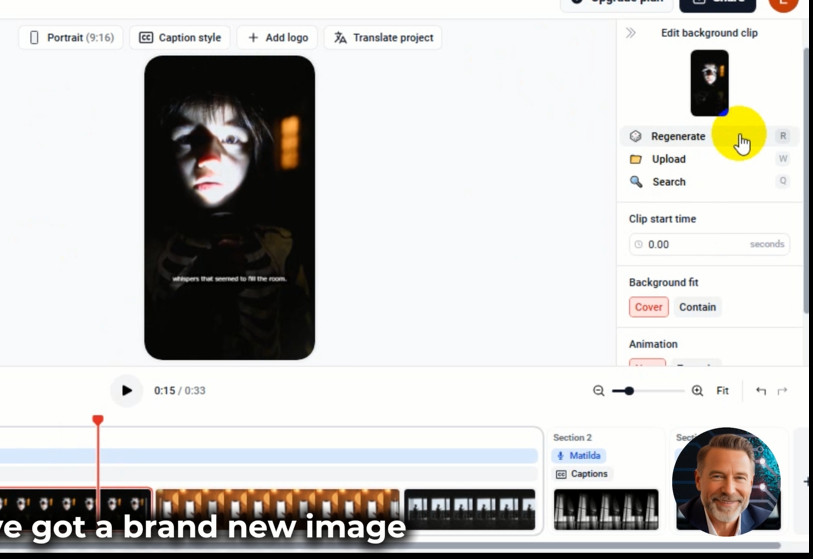
Task: Fit the timeline to view
Action: coord(722,391)
